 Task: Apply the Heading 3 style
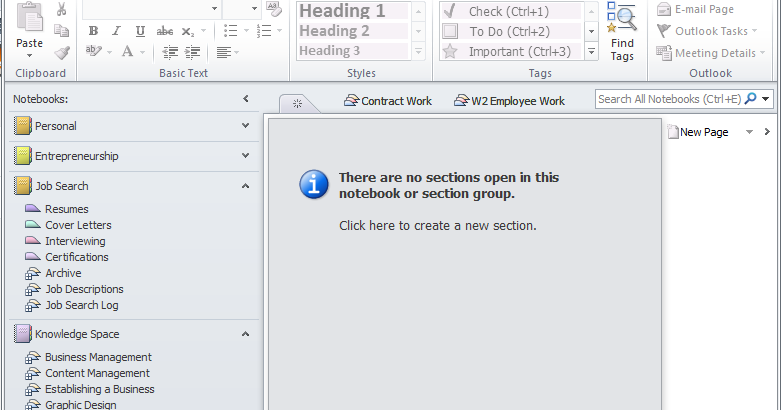coord(353,51)
